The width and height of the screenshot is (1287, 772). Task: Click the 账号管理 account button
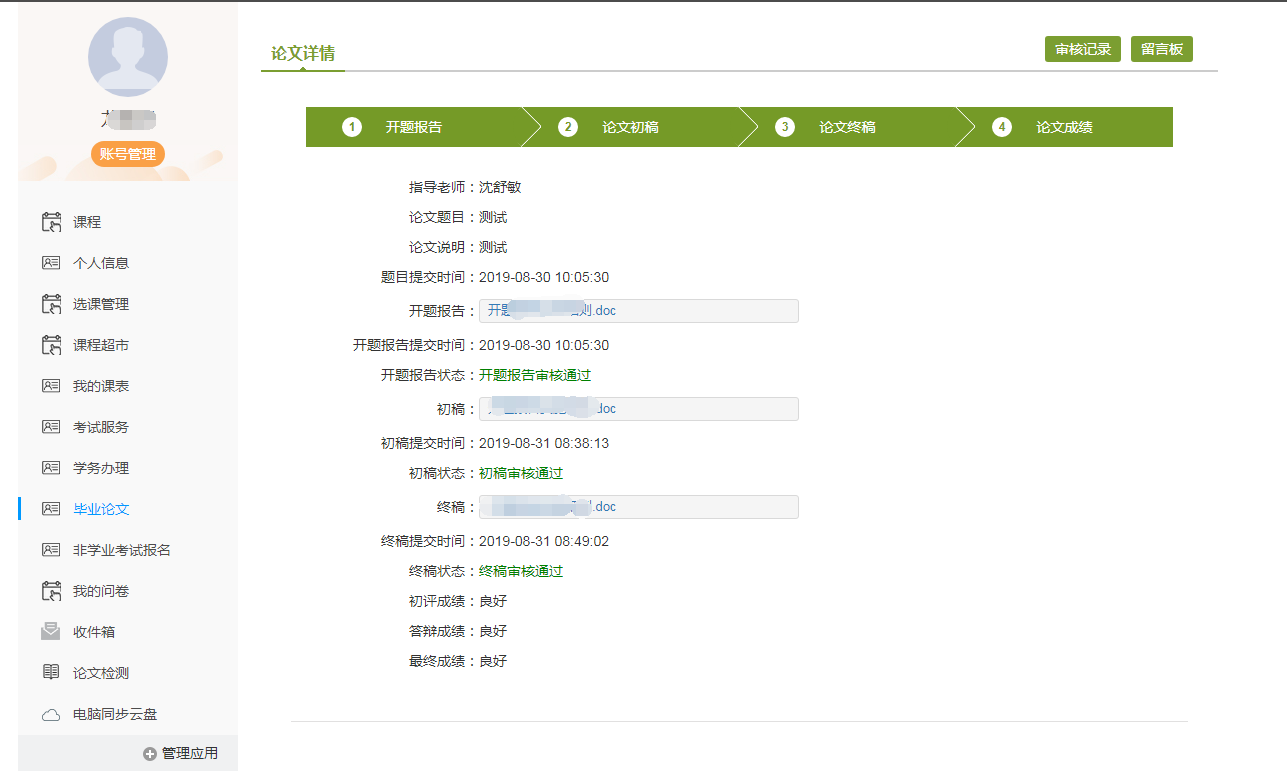click(128, 154)
